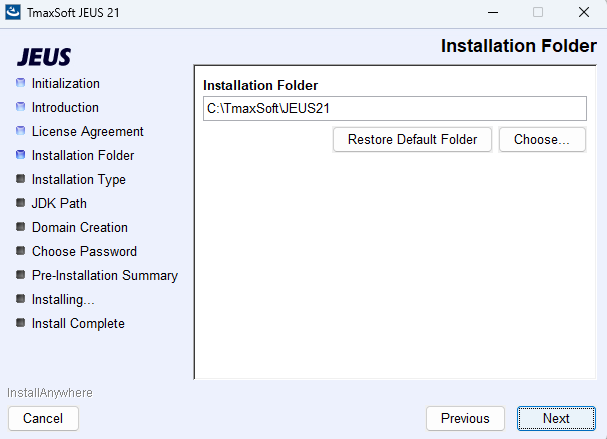Image resolution: width=607 pixels, height=439 pixels.
Task: Go back with the Previous button
Action: (x=465, y=418)
